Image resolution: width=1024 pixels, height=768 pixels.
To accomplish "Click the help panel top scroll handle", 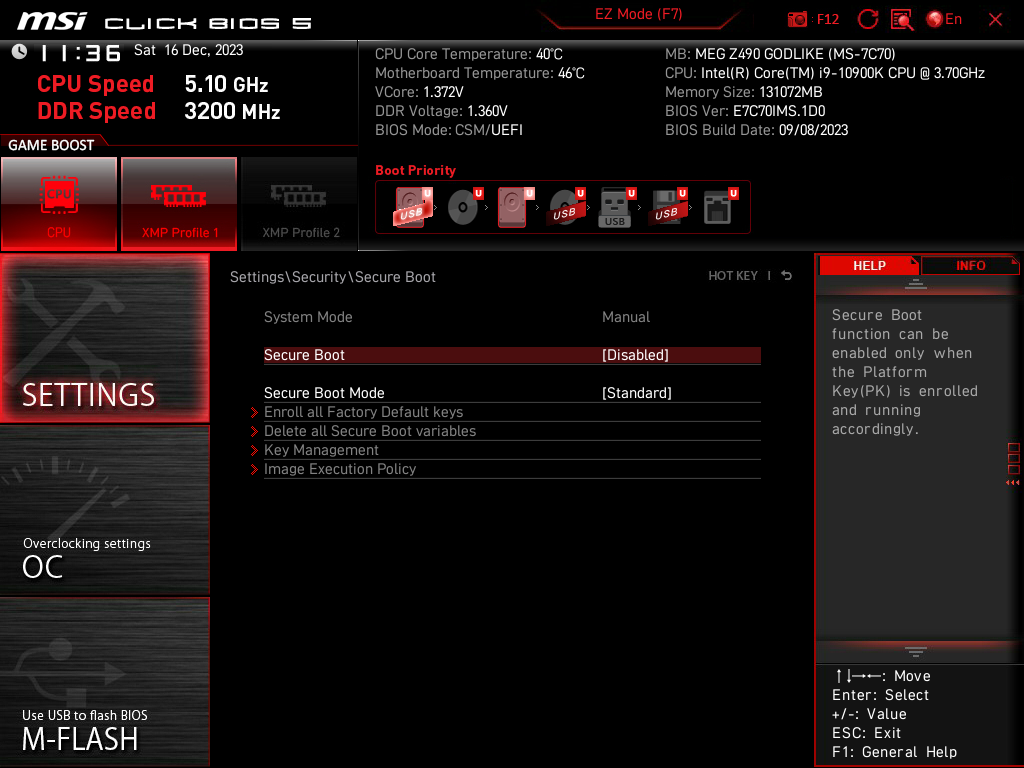I will 916,283.
